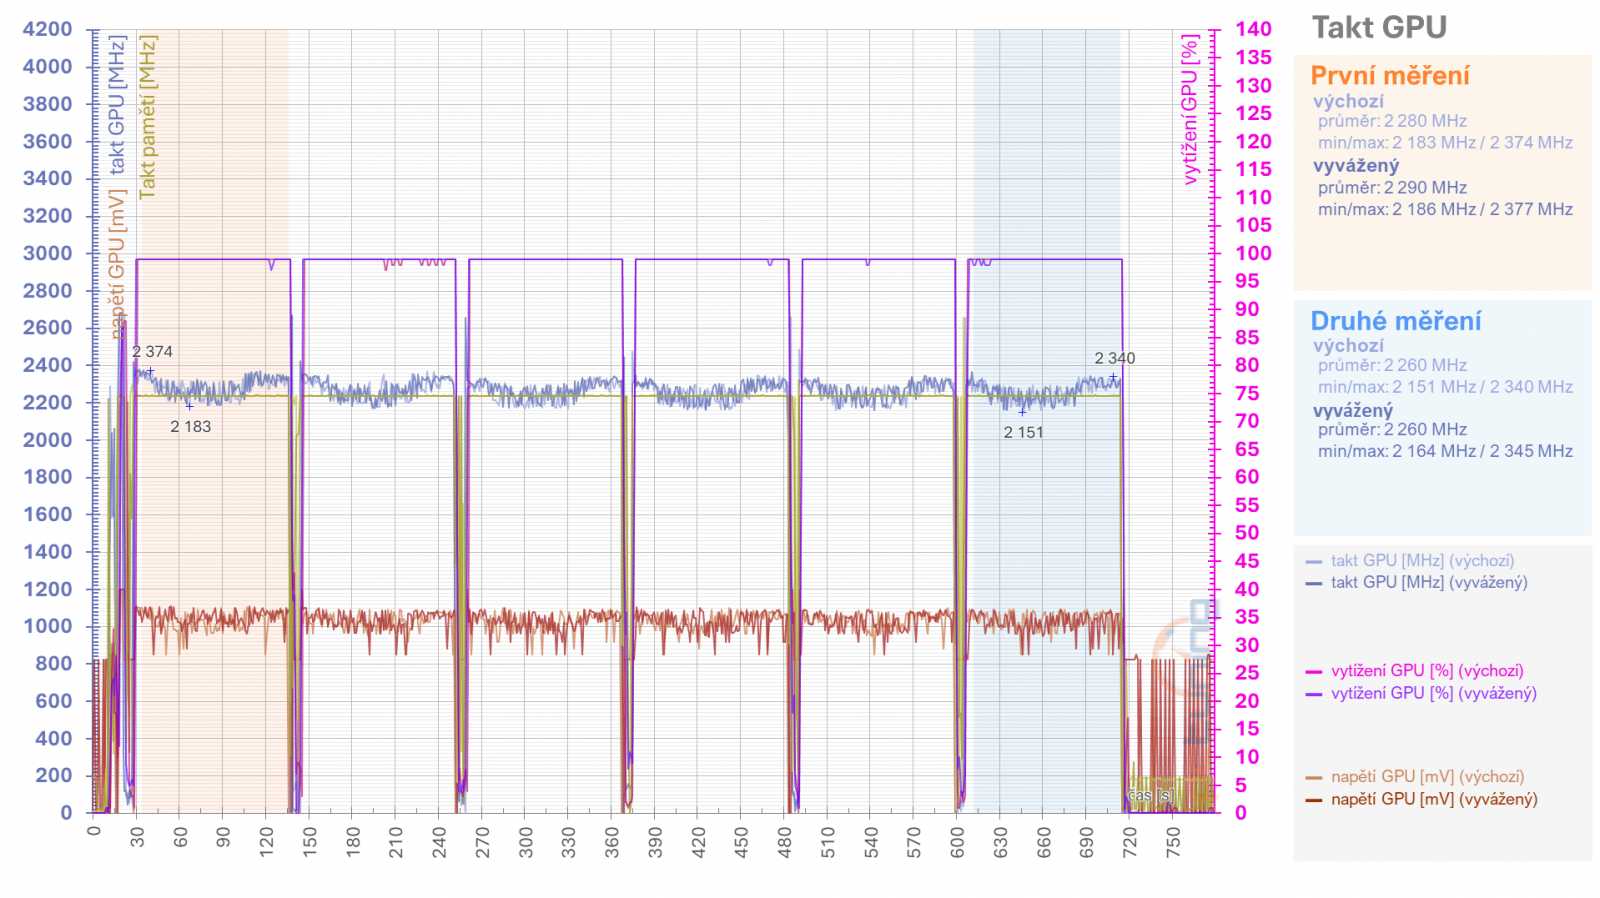Viewport: 1600px width, 898px height.
Task: Click vertical axis title 'takt GPU [MHz]'
Action: [117, 105]
